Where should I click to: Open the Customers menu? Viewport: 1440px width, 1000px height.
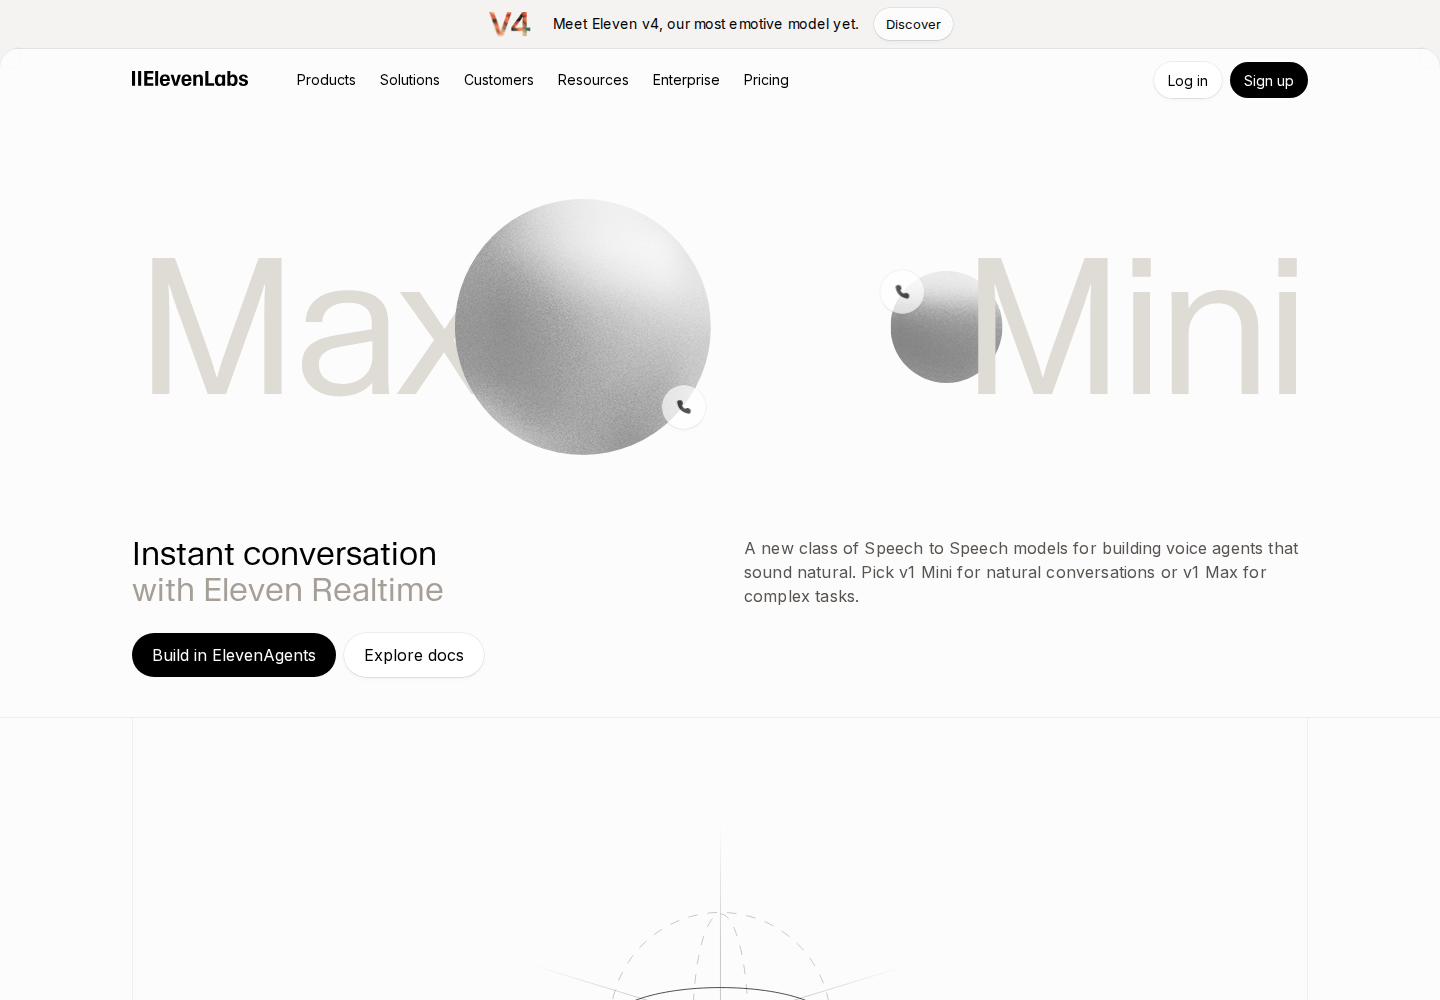tap(499, 80)
